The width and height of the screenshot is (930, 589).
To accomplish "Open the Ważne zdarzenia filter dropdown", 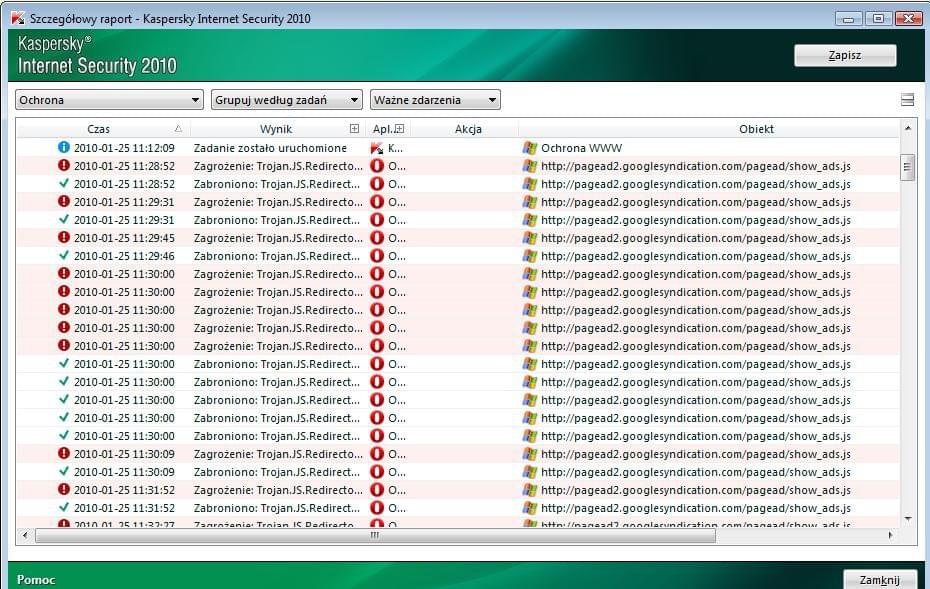I will click(x=435, y=100).
